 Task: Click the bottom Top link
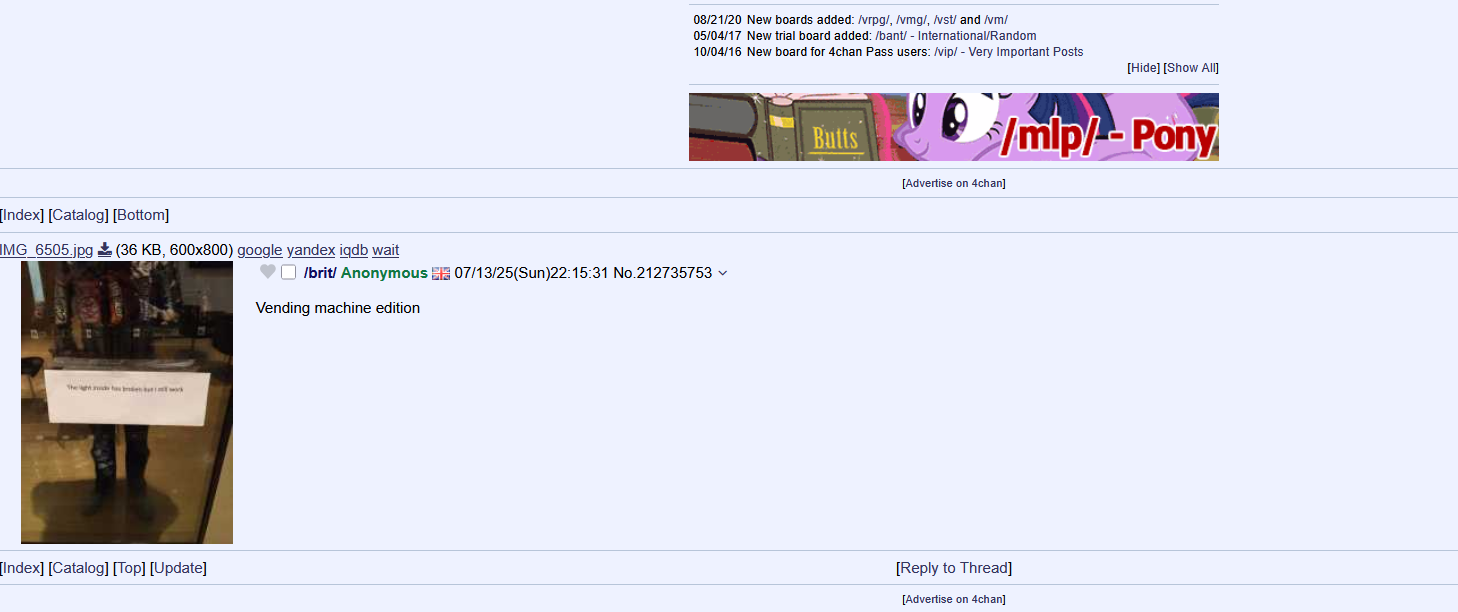tap(129, 568)
